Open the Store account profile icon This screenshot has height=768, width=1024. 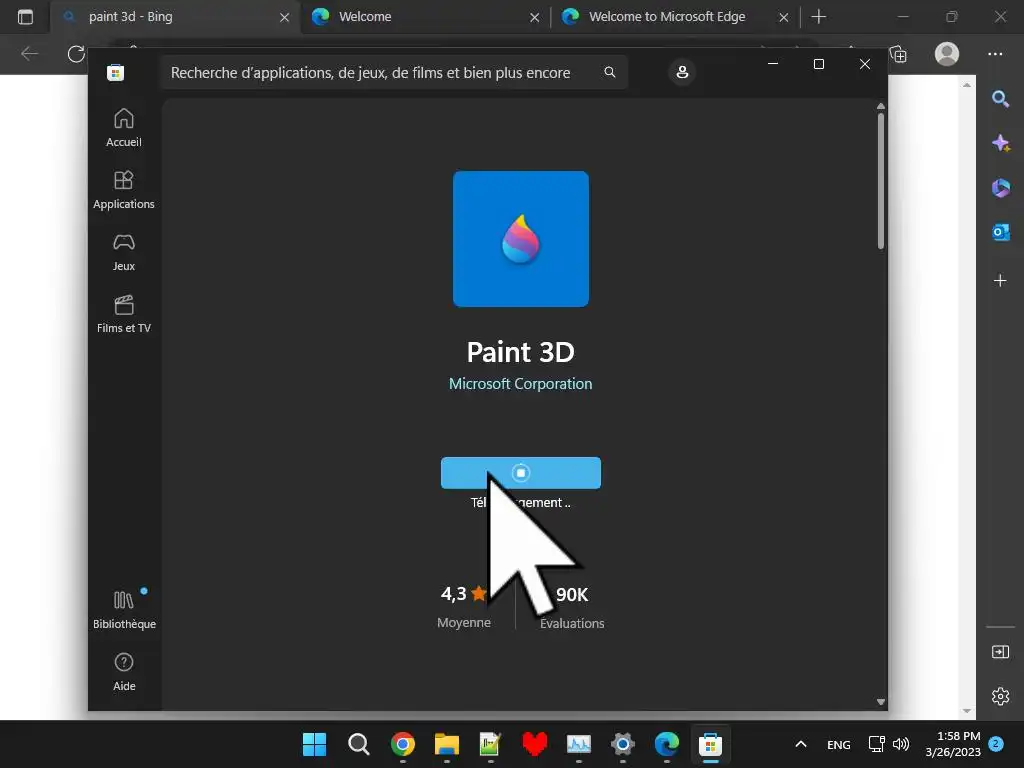coord(682,72)
